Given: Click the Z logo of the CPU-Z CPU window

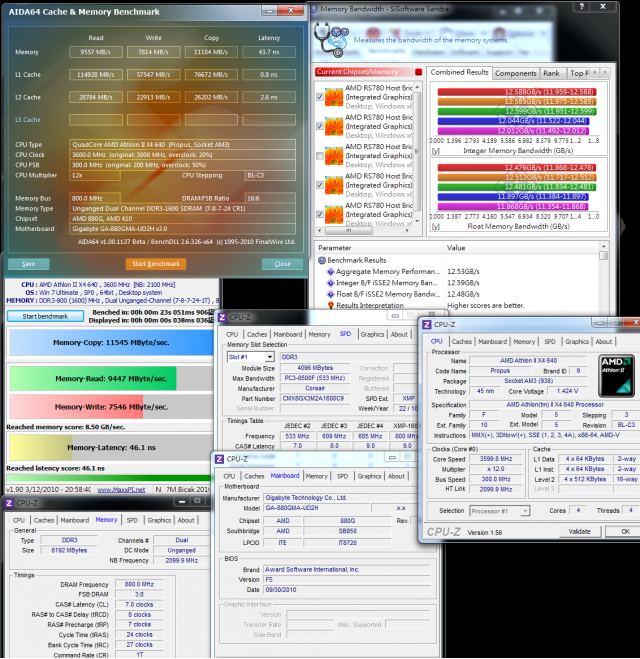Looking at the screenshot, I should tap(427, 324).
